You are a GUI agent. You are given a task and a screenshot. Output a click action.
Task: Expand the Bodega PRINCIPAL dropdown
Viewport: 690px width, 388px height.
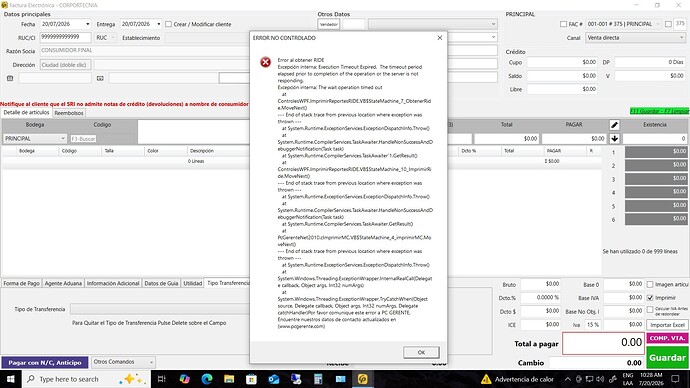pos(62,139)
